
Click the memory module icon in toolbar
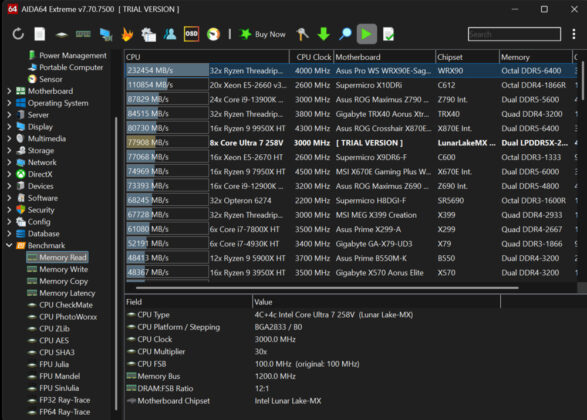(83, 34)
